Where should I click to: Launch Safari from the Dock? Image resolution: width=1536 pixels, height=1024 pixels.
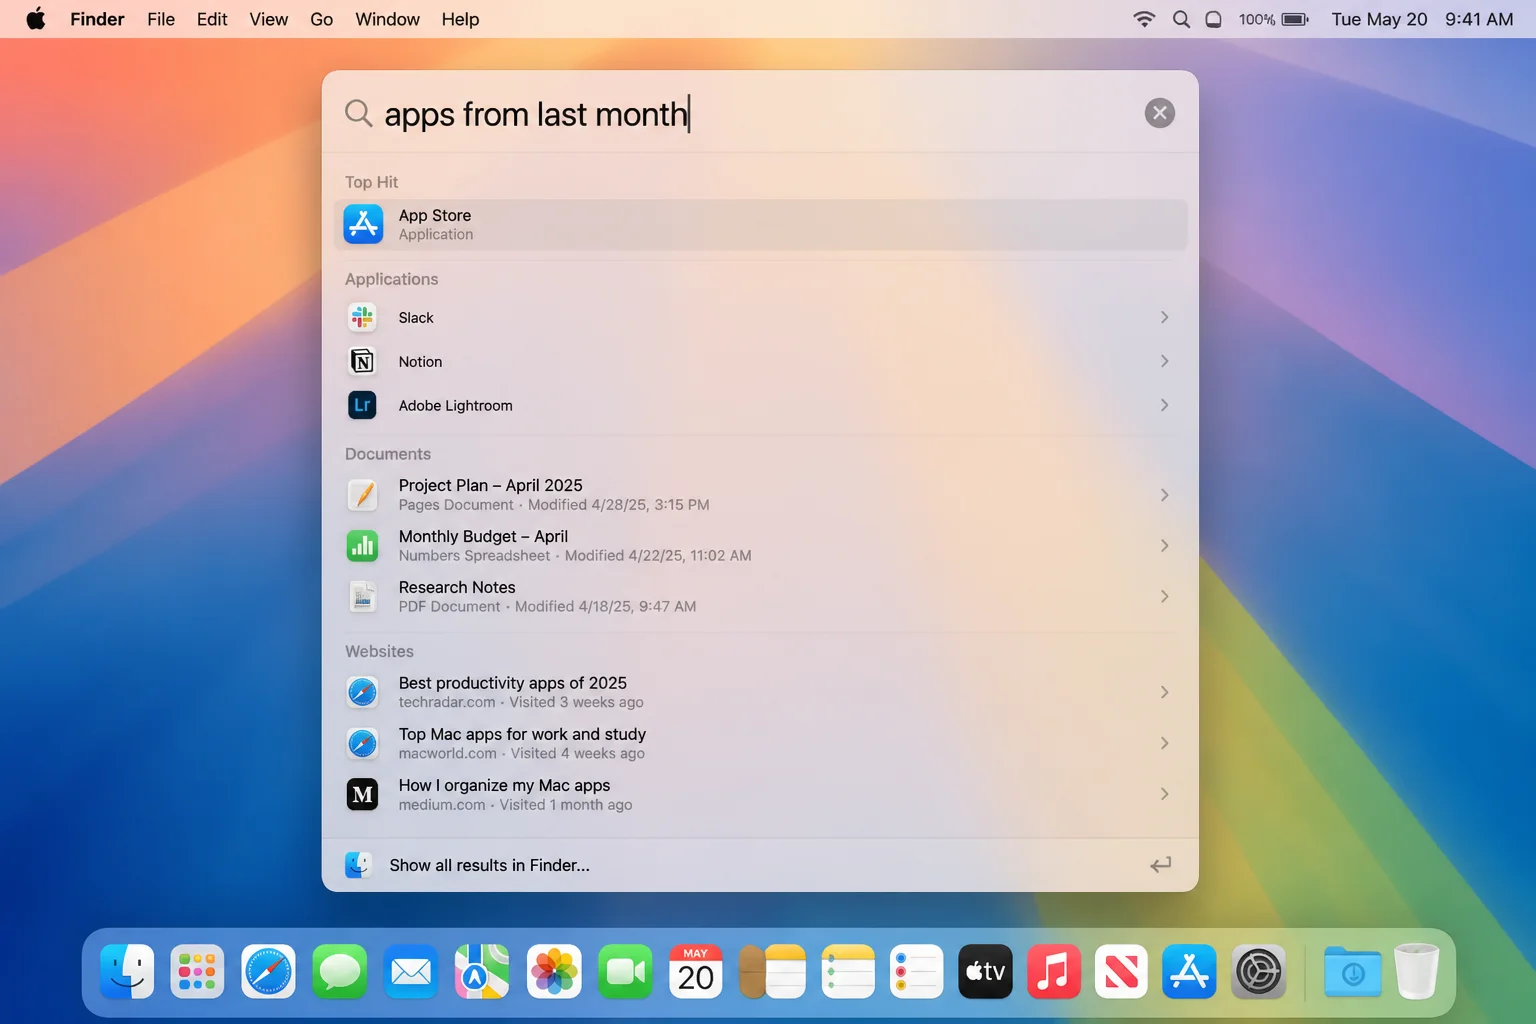point(268,971)
